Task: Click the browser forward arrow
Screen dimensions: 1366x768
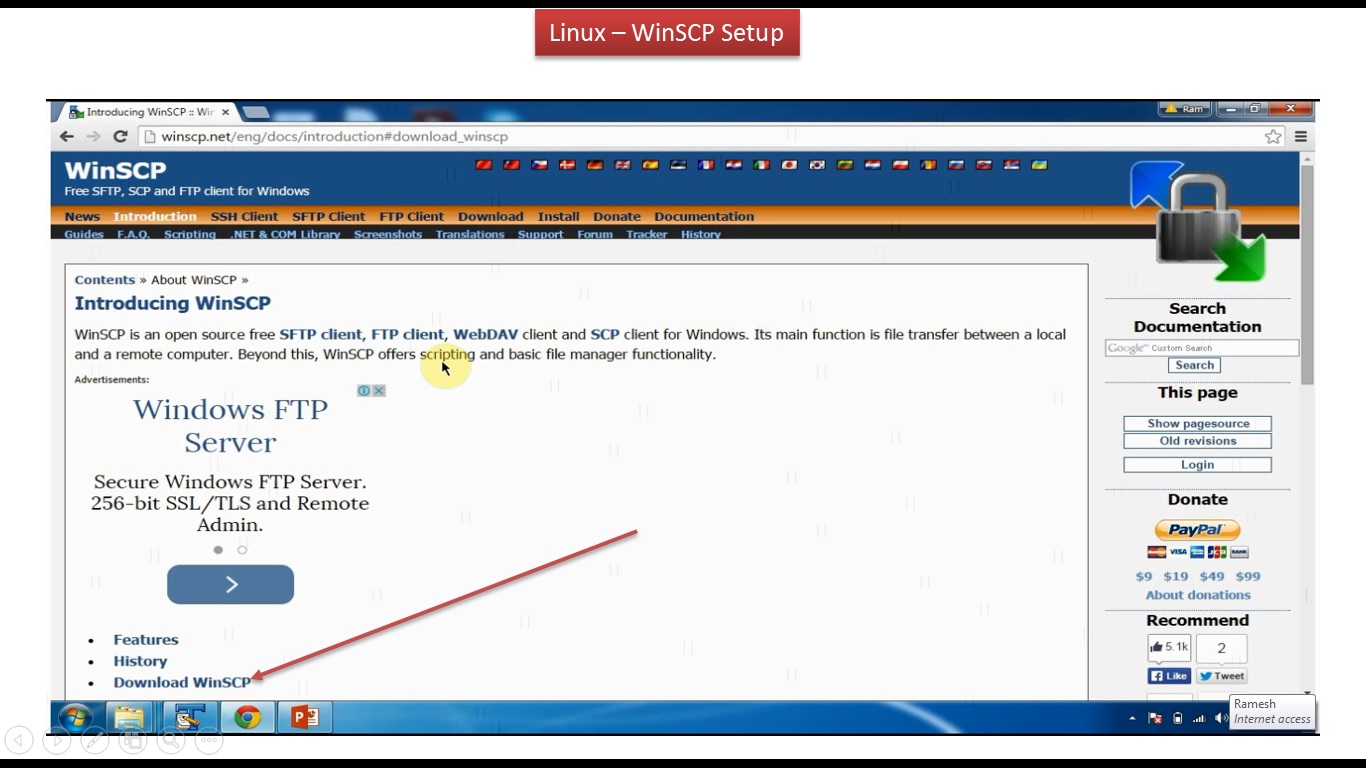Action: click(x=93, y=137)
